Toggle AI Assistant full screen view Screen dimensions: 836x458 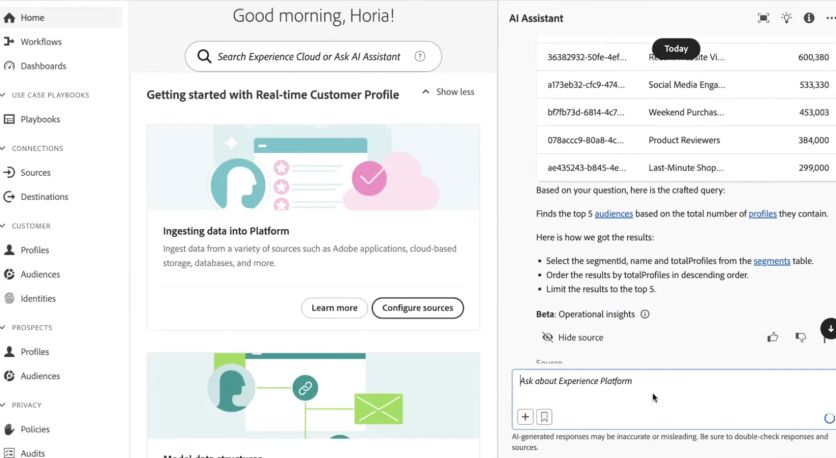763,18
